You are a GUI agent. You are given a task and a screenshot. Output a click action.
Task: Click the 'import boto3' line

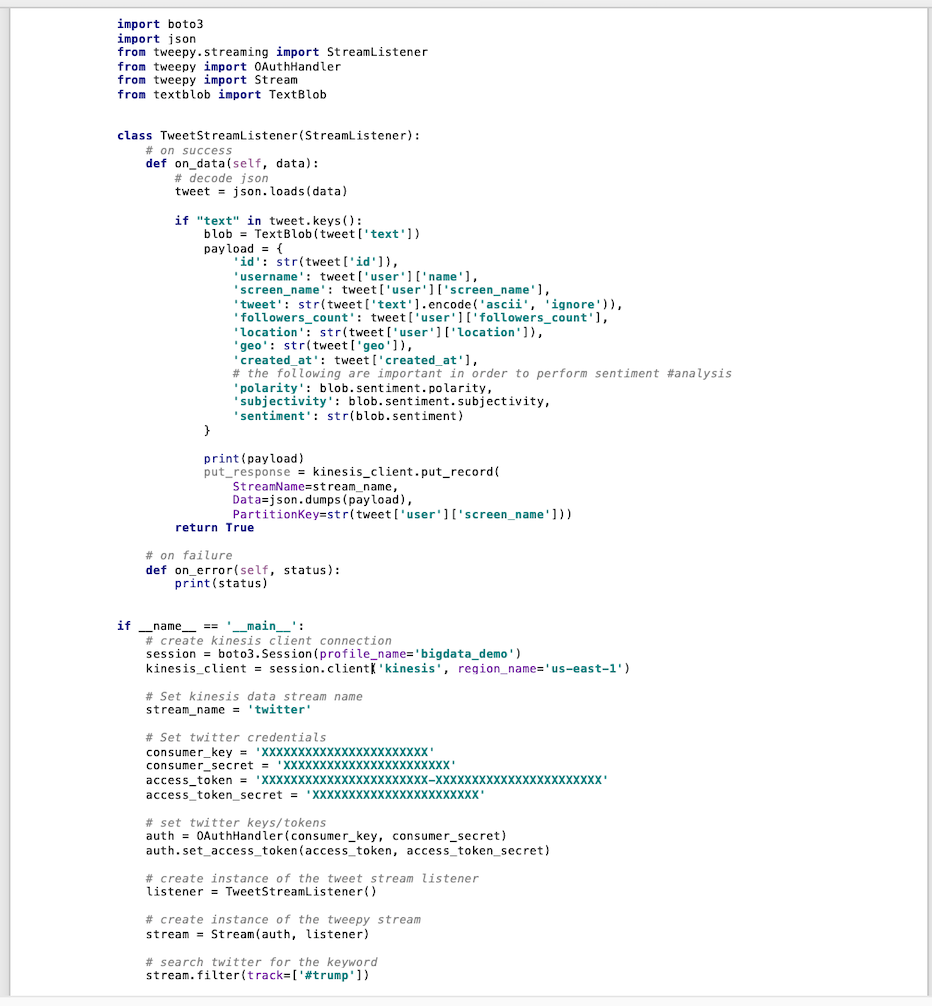tap(160, 24)
